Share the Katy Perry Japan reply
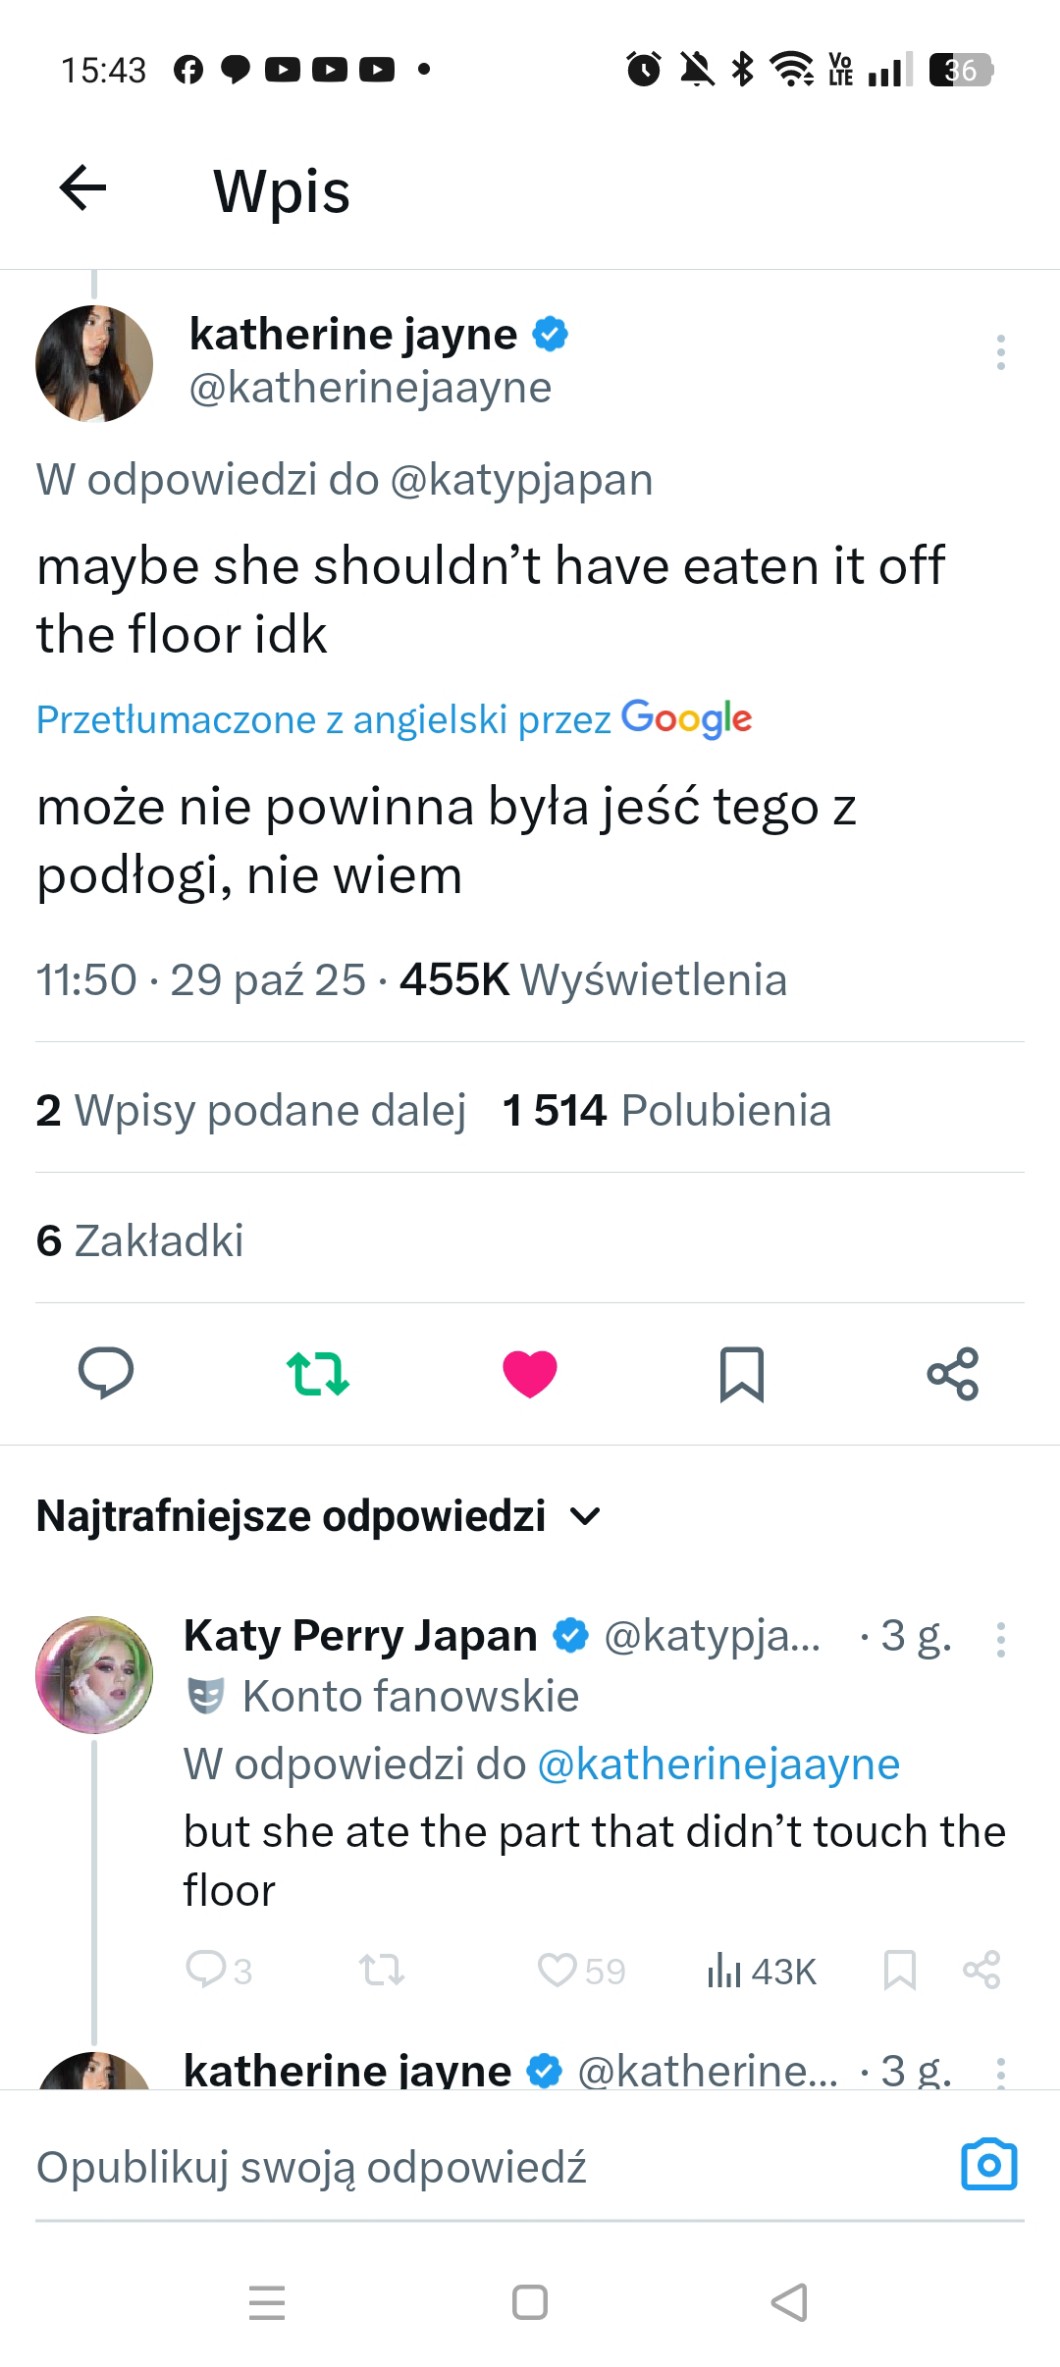 coord(981,1970)
